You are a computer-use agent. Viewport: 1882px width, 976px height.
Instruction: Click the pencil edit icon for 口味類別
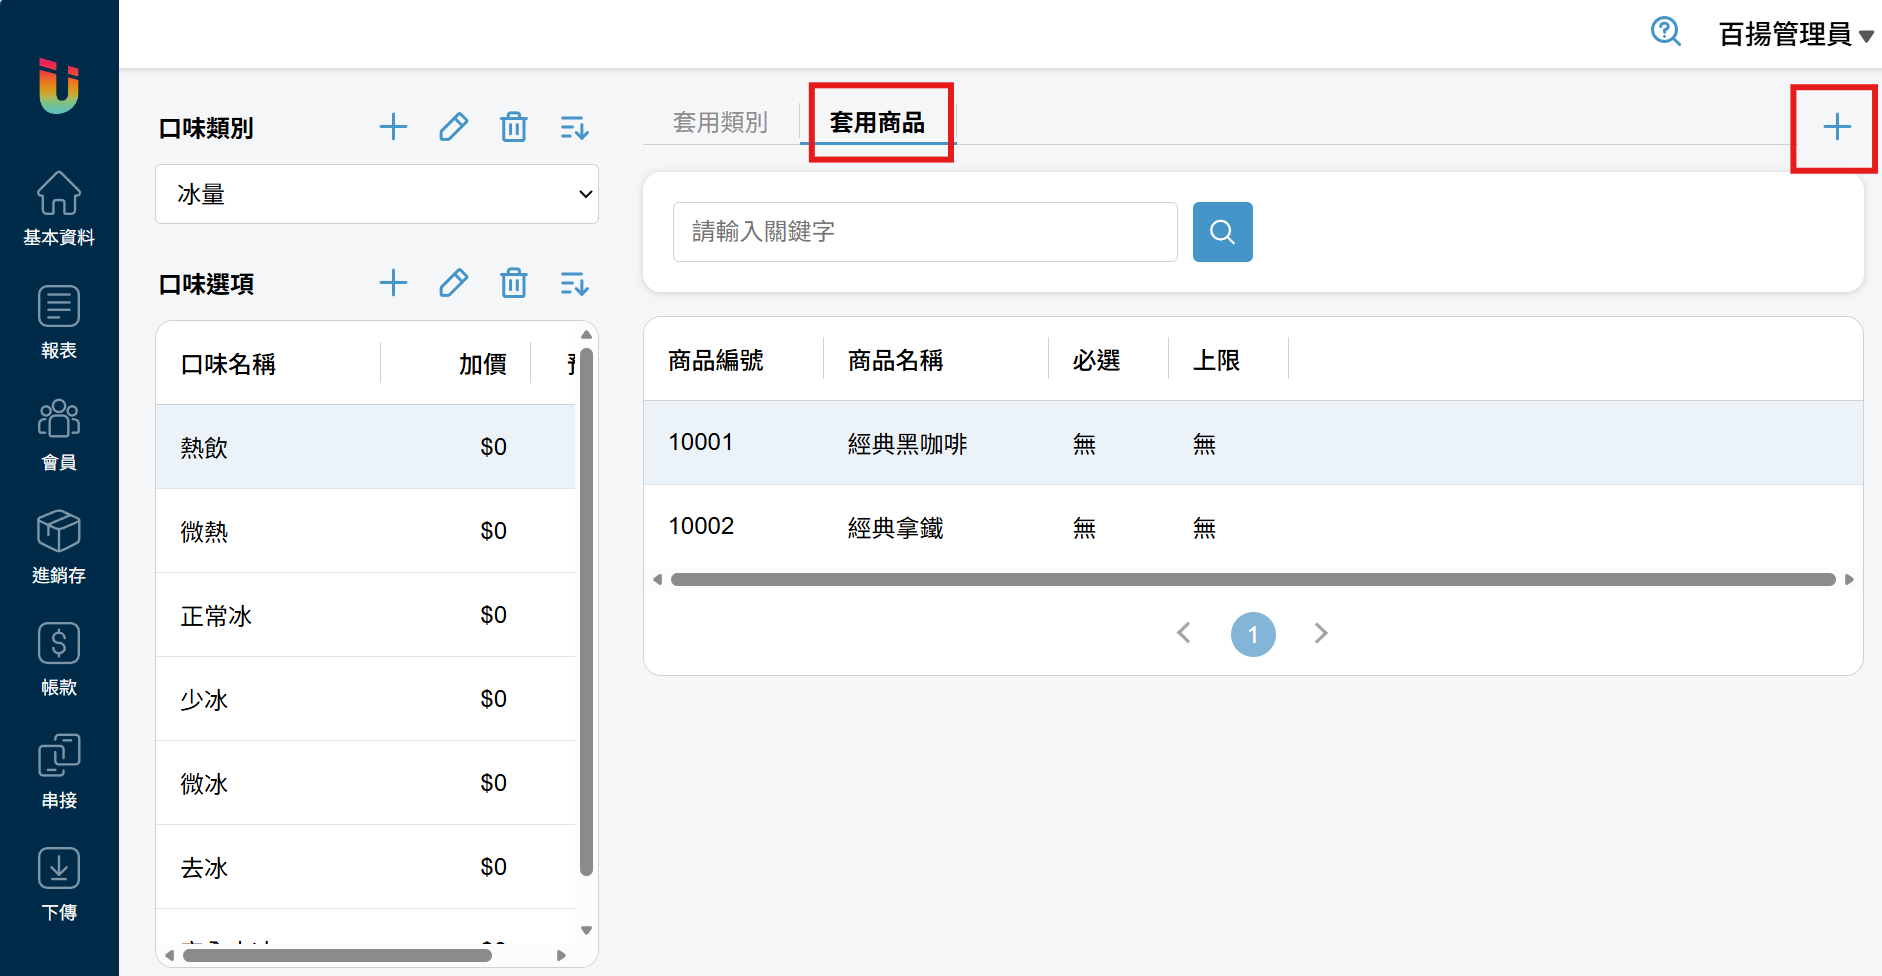(x=453, y=127)
